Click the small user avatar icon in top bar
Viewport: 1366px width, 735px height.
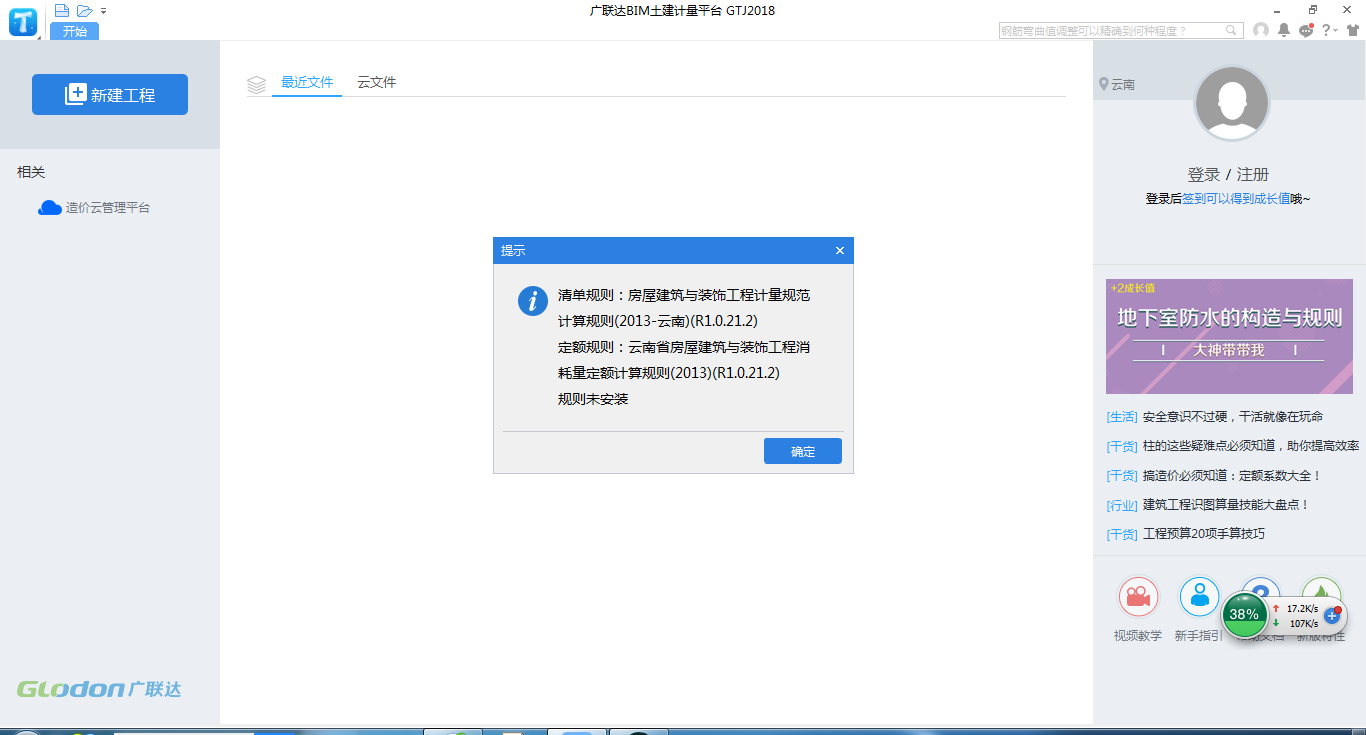coord(1261,31)
